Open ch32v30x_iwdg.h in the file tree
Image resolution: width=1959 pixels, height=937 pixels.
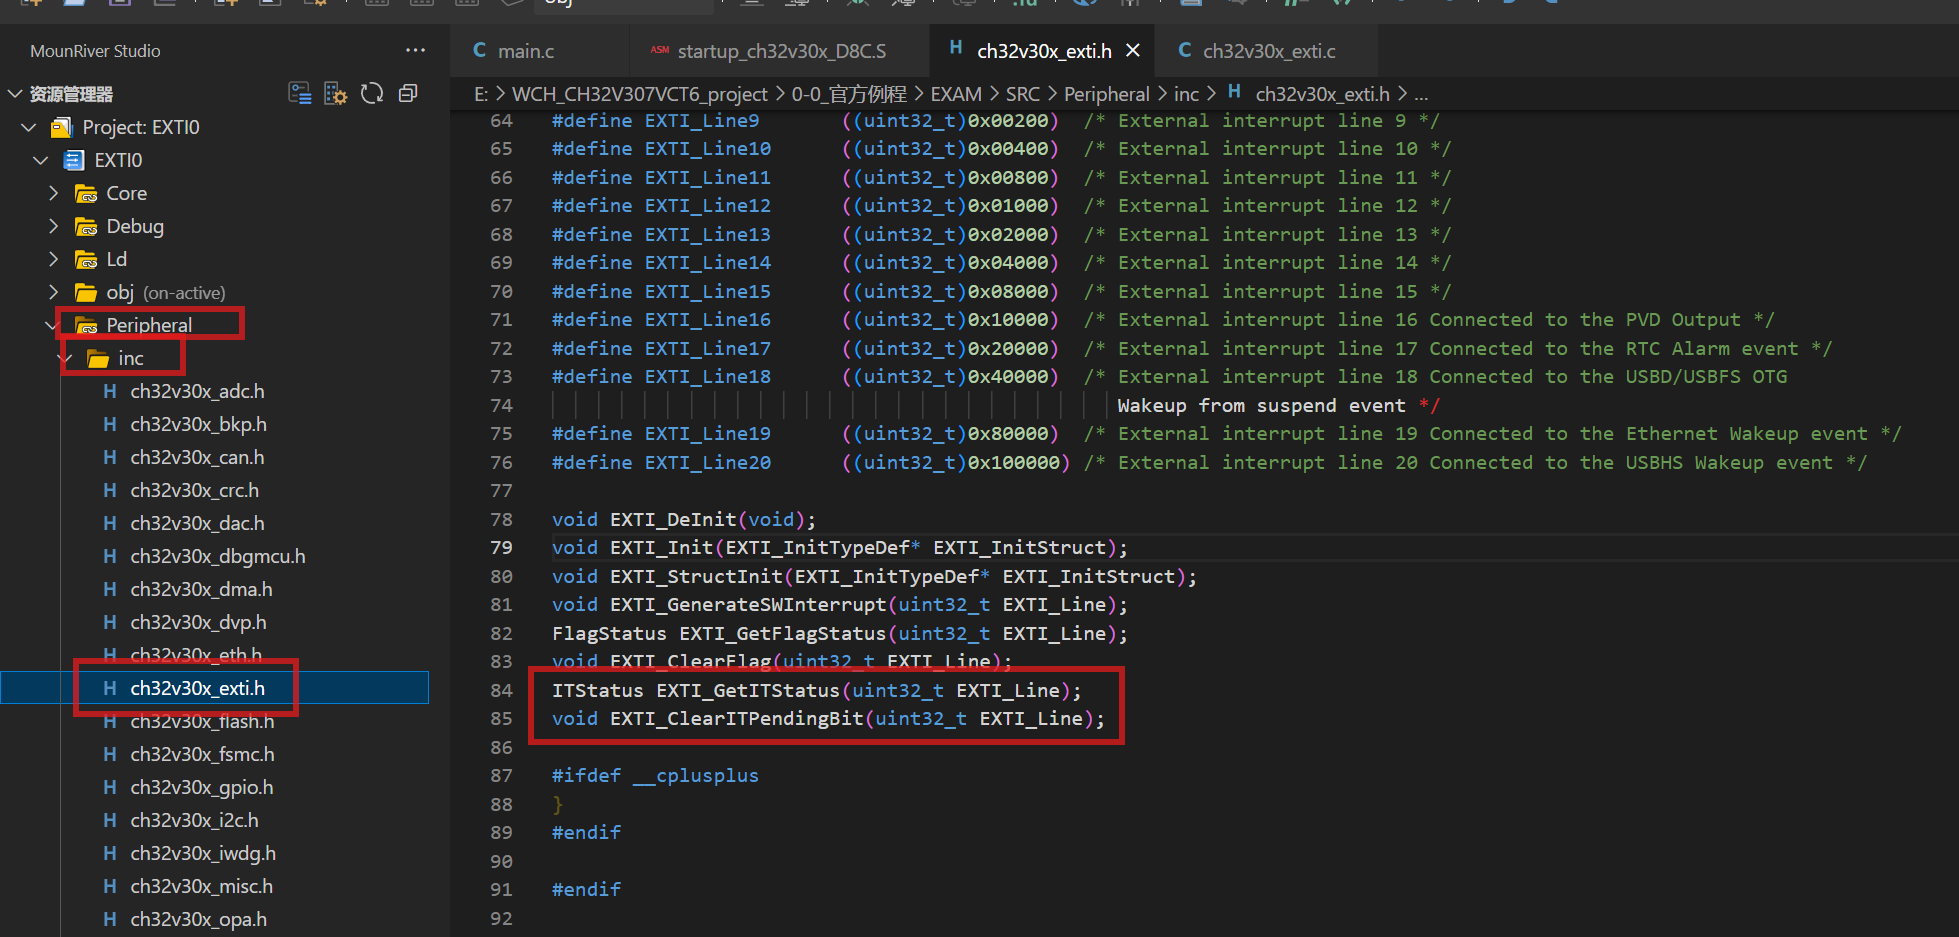pyautogui.click(x=203, y=853)
